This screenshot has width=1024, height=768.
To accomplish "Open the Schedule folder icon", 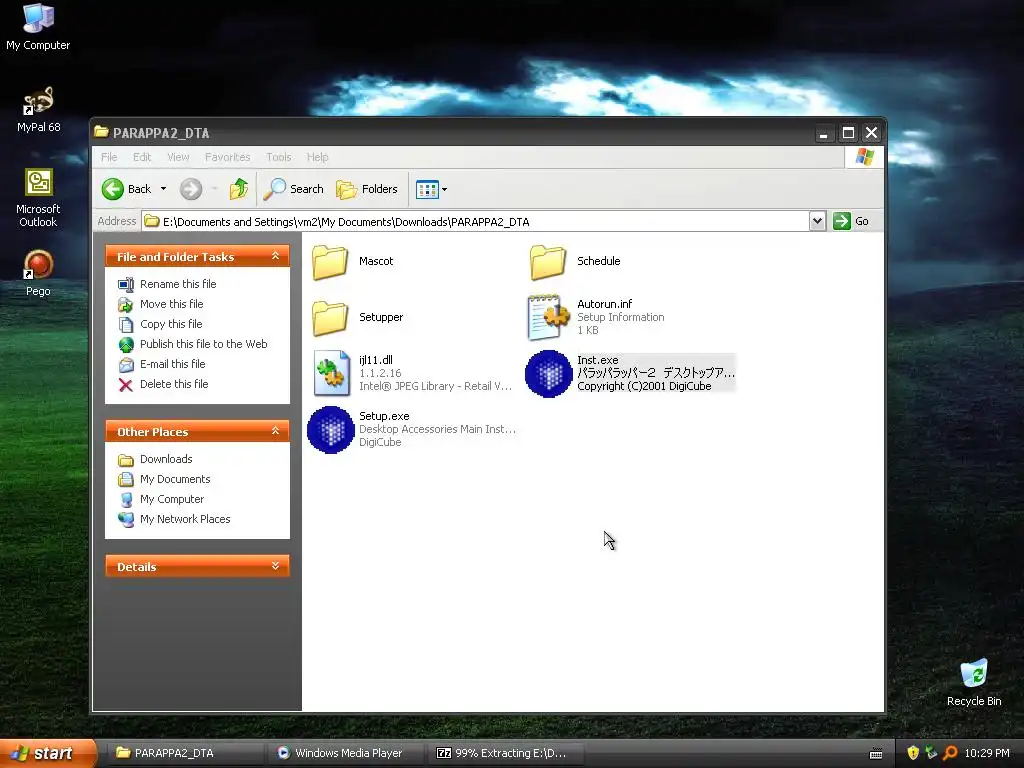I will click(x=548, y=261).
